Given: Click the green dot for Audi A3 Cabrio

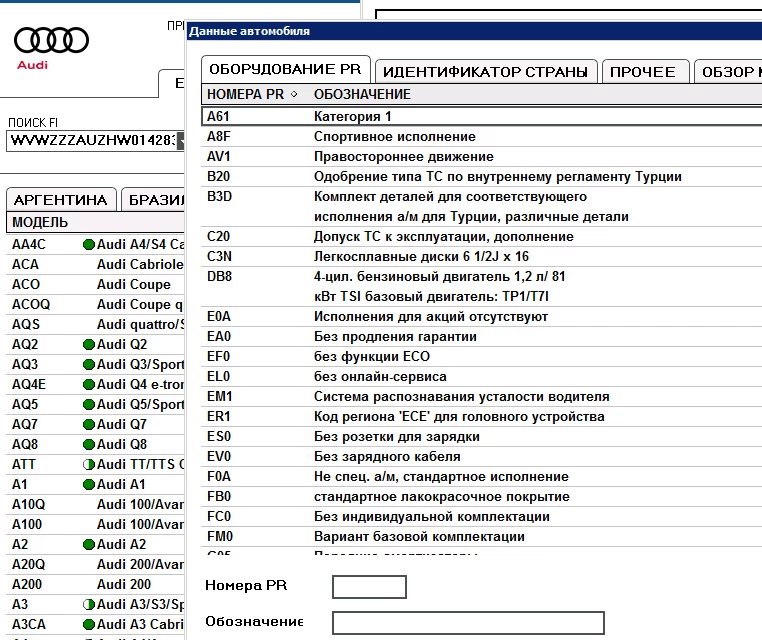Looking at the screenshot, I should pos(88,624).
